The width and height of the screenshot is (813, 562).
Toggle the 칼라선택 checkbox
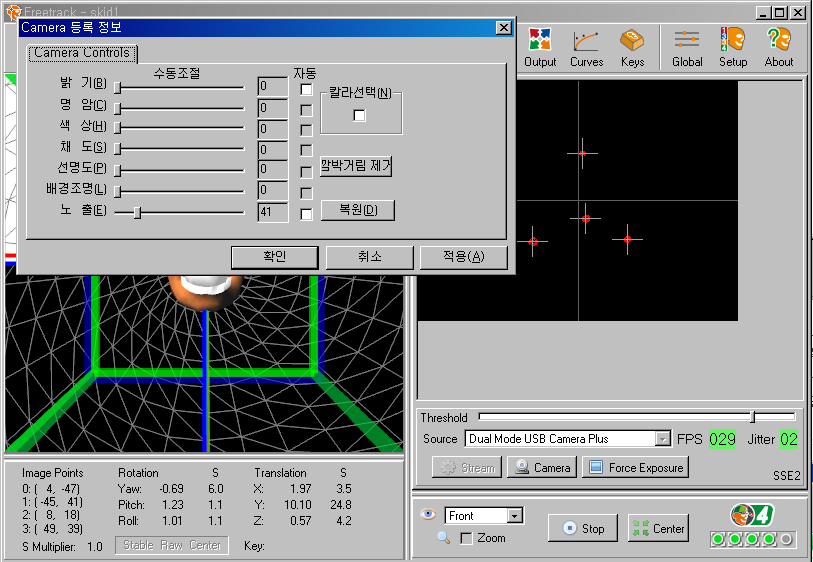point(360,115)
